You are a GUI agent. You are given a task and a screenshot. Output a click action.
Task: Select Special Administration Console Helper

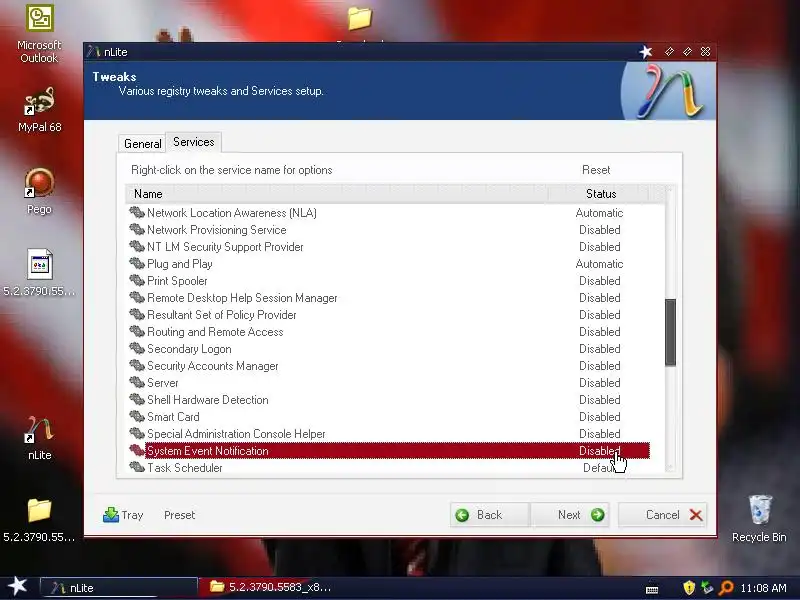(389, 433)
